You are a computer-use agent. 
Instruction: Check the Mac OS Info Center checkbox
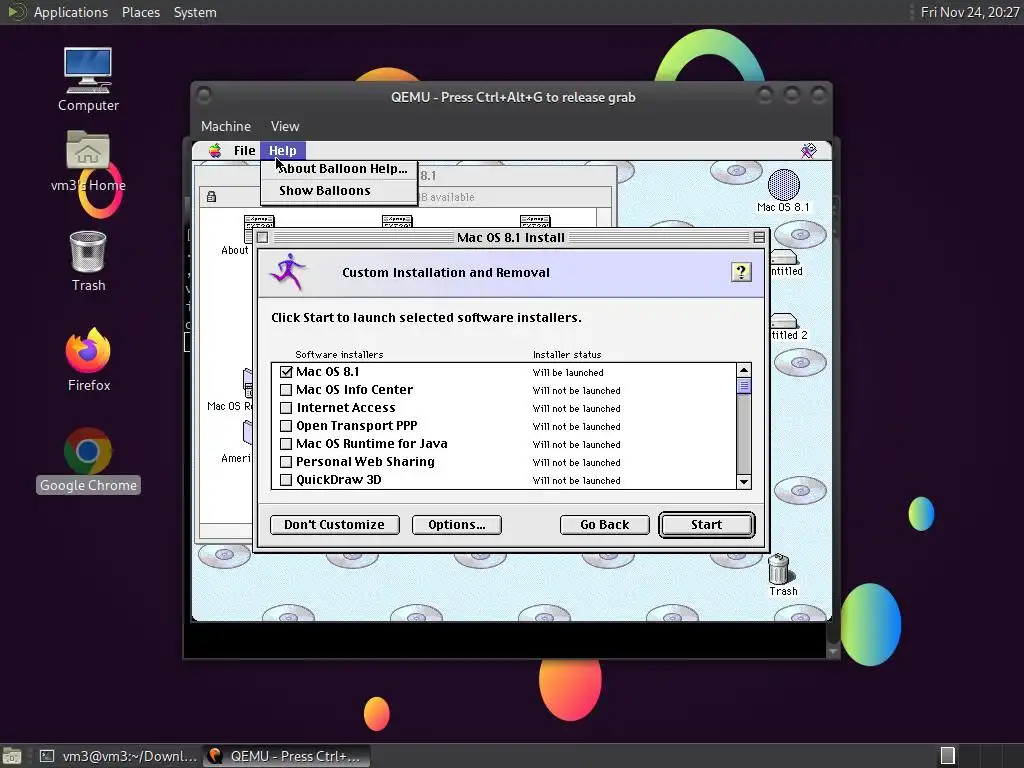(x=286, y=390)
